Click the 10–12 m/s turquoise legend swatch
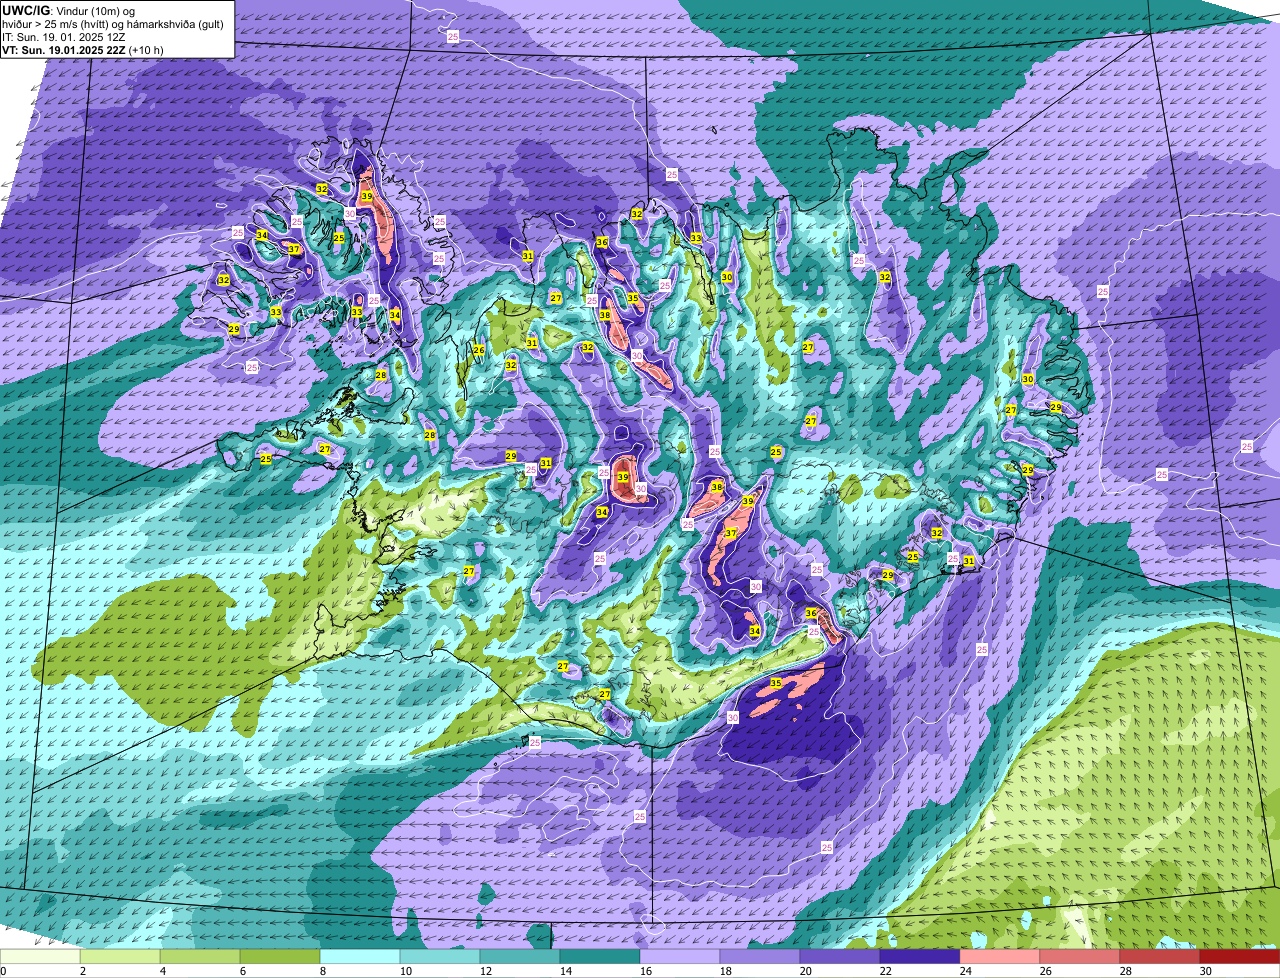The width and height of the screenshot is (1280, 978). [440, 956]
